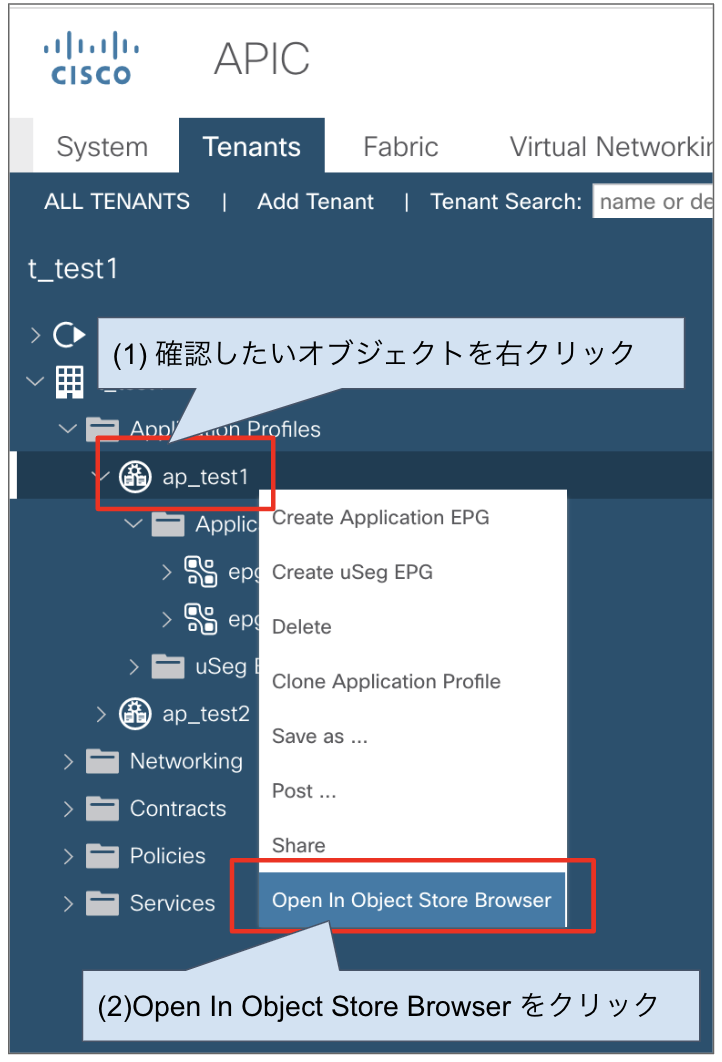722x1062 pixels.
Task: Select the Policies tree label
Action: [x=168, y=856]
